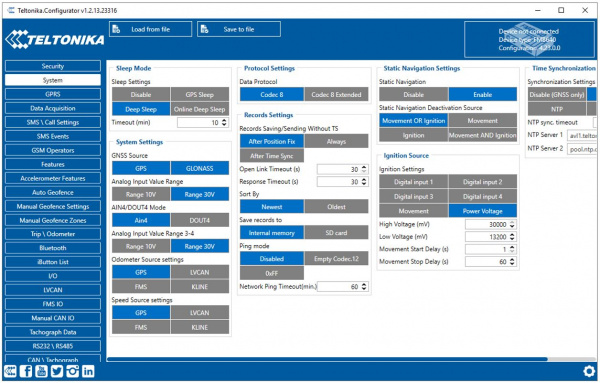
Task: Open the Bluetooth section
Action: point(53,248)
